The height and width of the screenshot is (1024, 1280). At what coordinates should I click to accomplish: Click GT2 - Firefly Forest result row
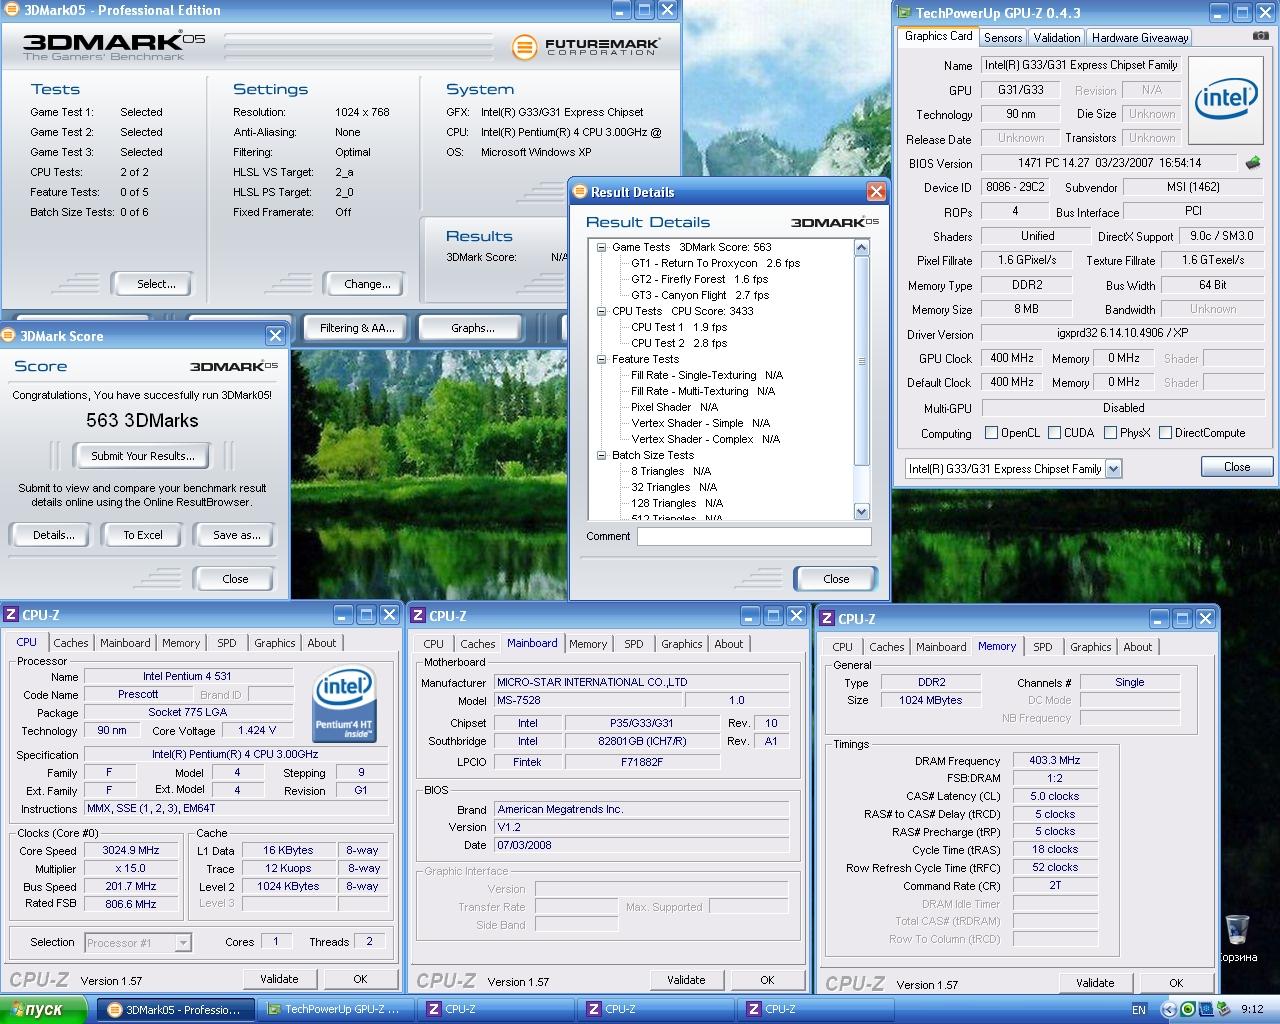pos(699,279)
